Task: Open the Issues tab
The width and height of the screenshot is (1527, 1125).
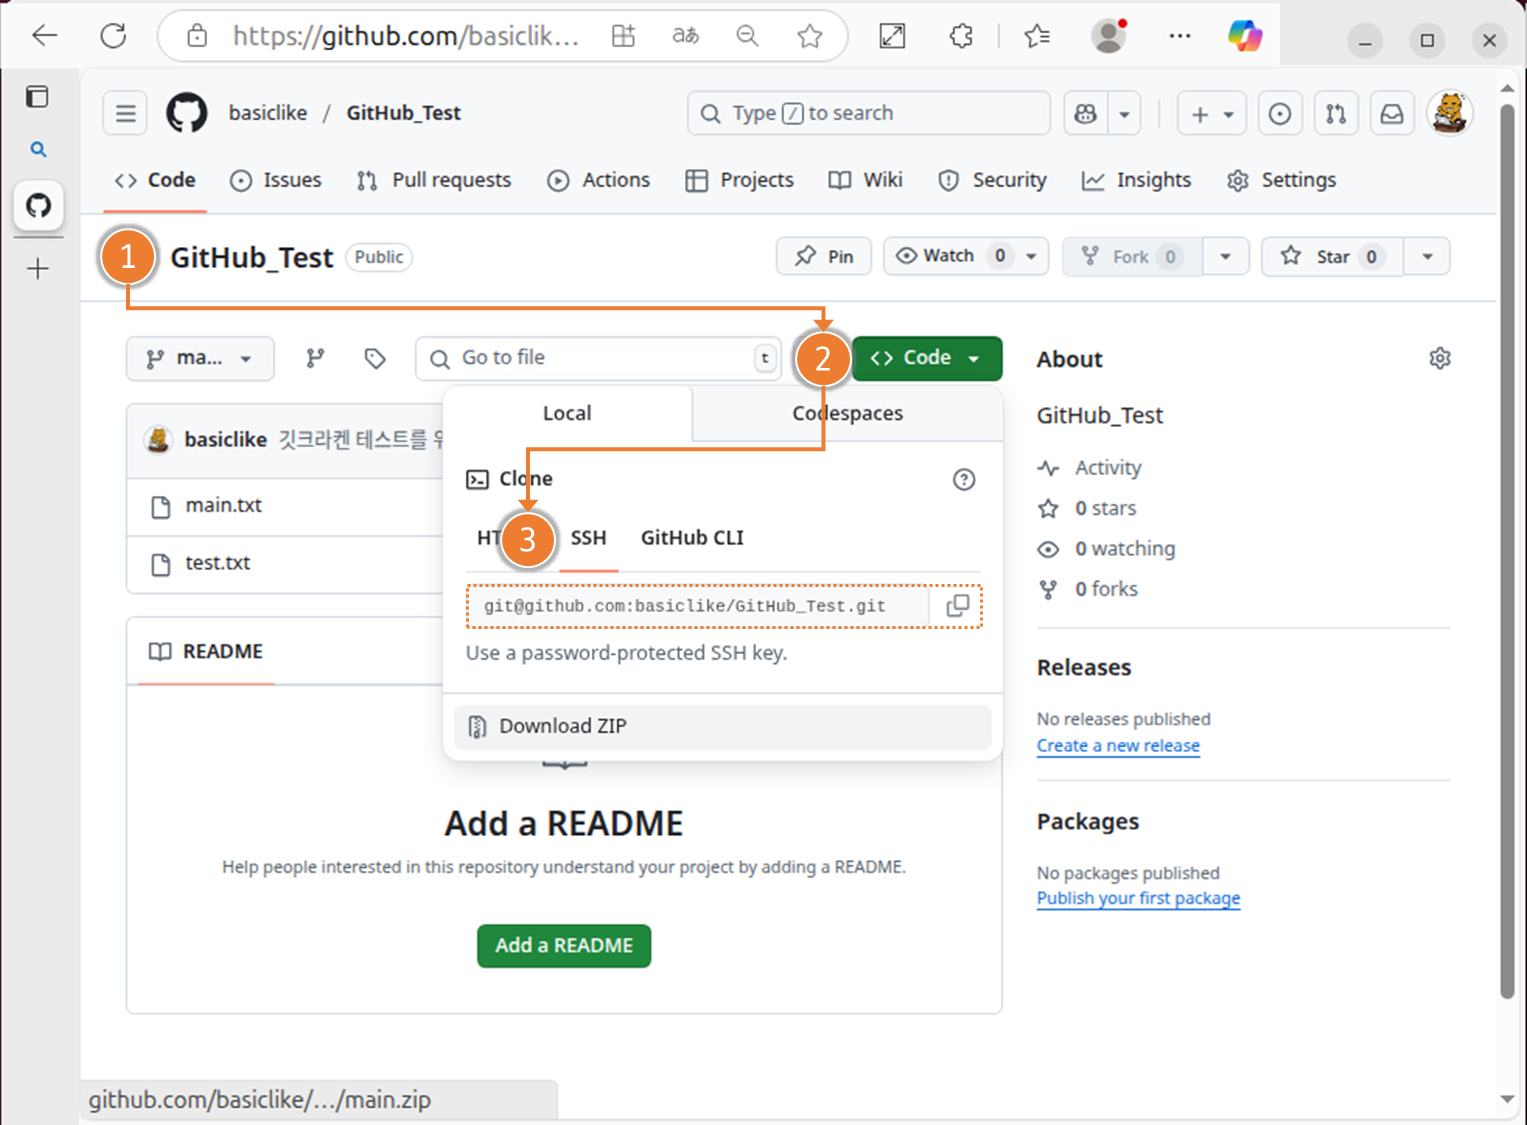Action: [x=276, y=180]
